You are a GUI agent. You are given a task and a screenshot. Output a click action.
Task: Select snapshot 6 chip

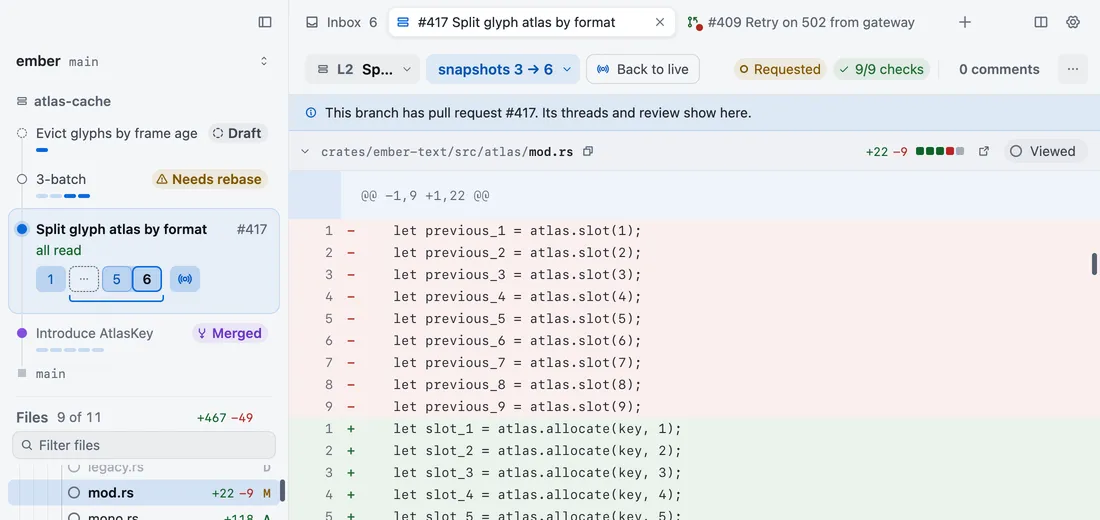coord(147,279)
